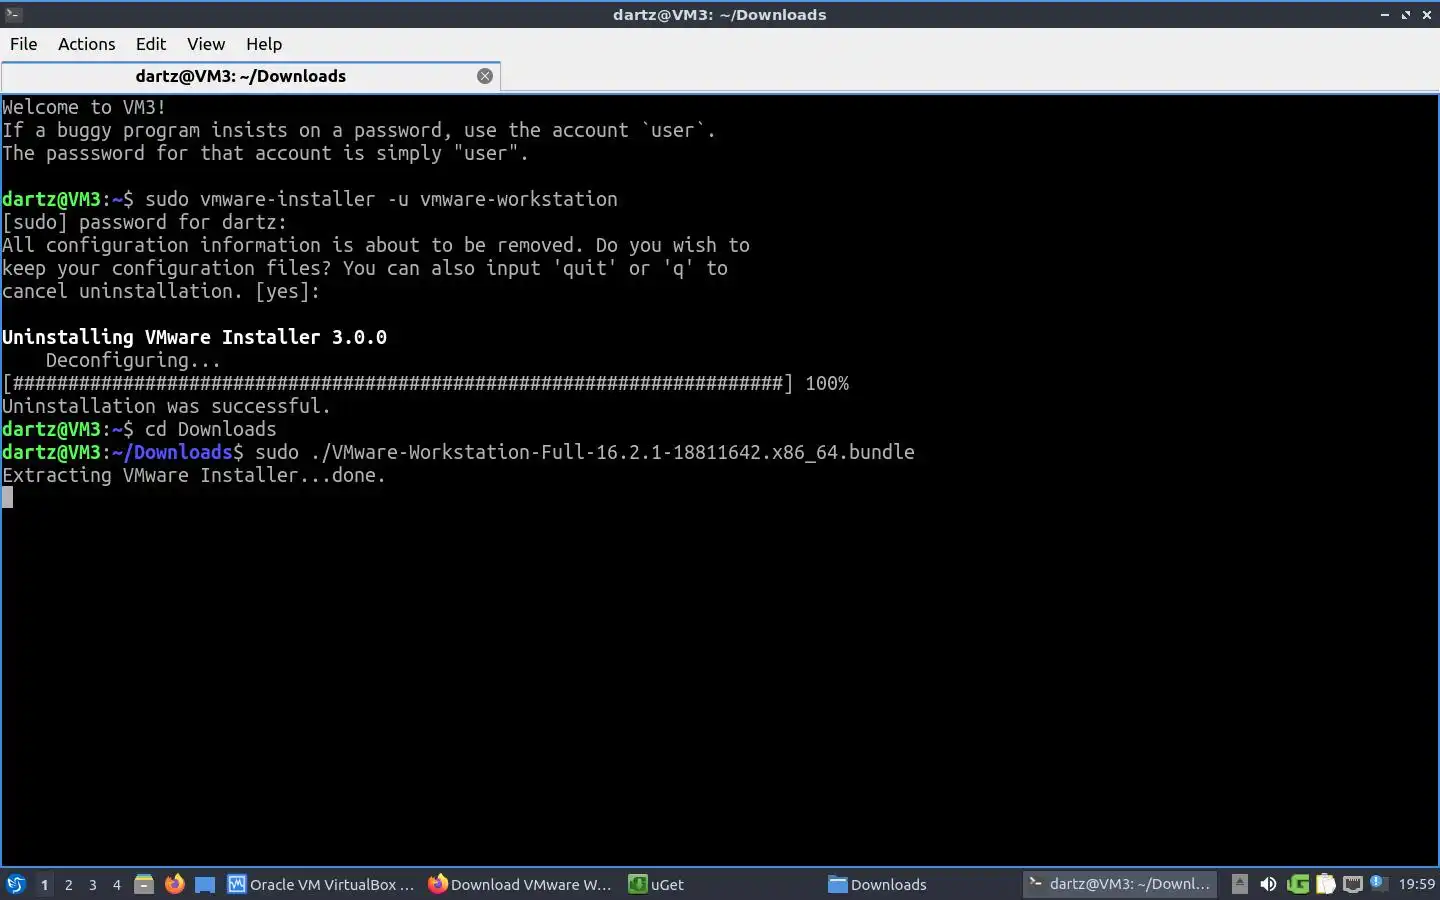1440x900 pixels.
Task: Click the uGet tray icon
Action: [x=1298, y=884]
